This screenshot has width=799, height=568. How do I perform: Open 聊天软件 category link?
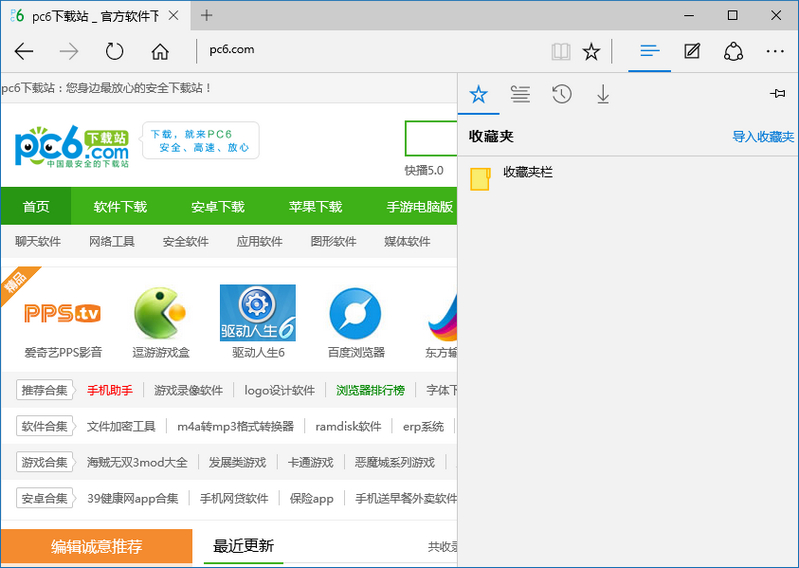[38, 241]
